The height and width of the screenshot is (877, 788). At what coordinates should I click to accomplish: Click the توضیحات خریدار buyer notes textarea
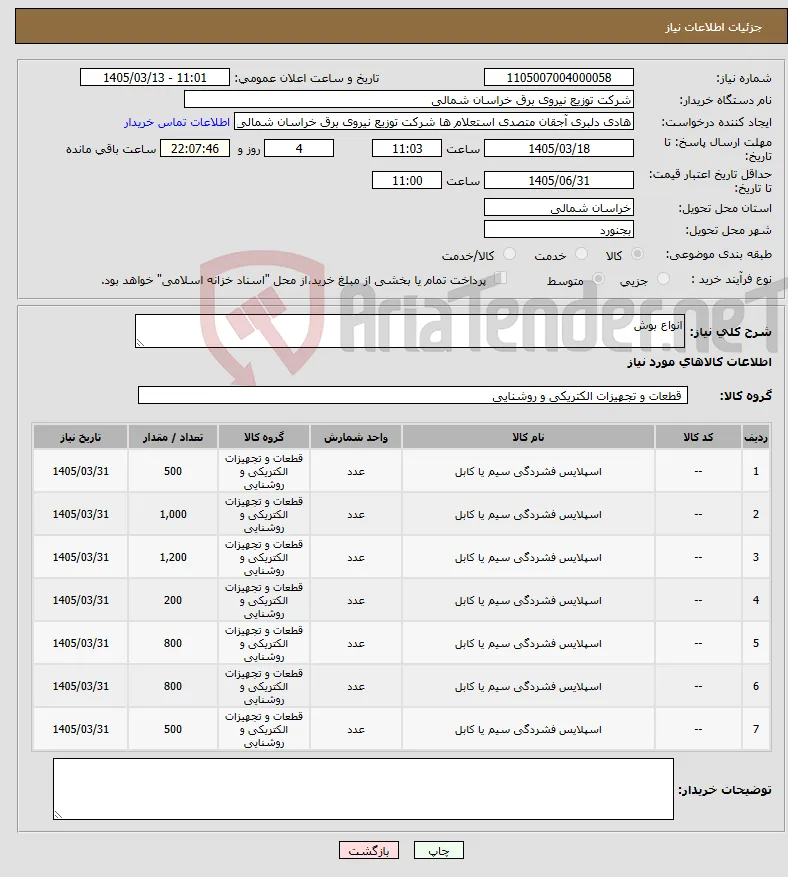click(364, 789)
